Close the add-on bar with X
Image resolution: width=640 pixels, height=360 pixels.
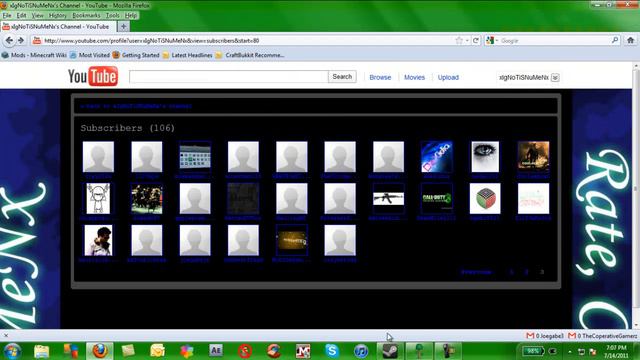[x=6, y=336]
